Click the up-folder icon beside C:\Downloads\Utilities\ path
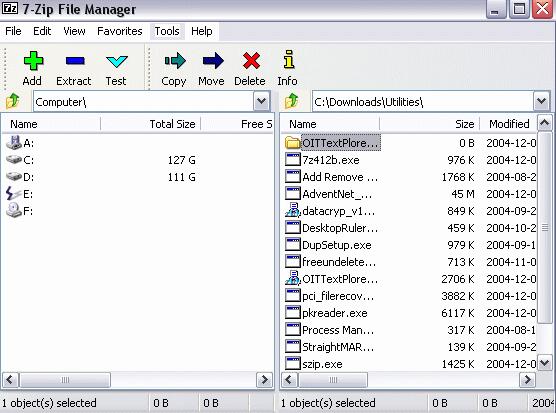556x413 pixels. (x=291, y=101)
